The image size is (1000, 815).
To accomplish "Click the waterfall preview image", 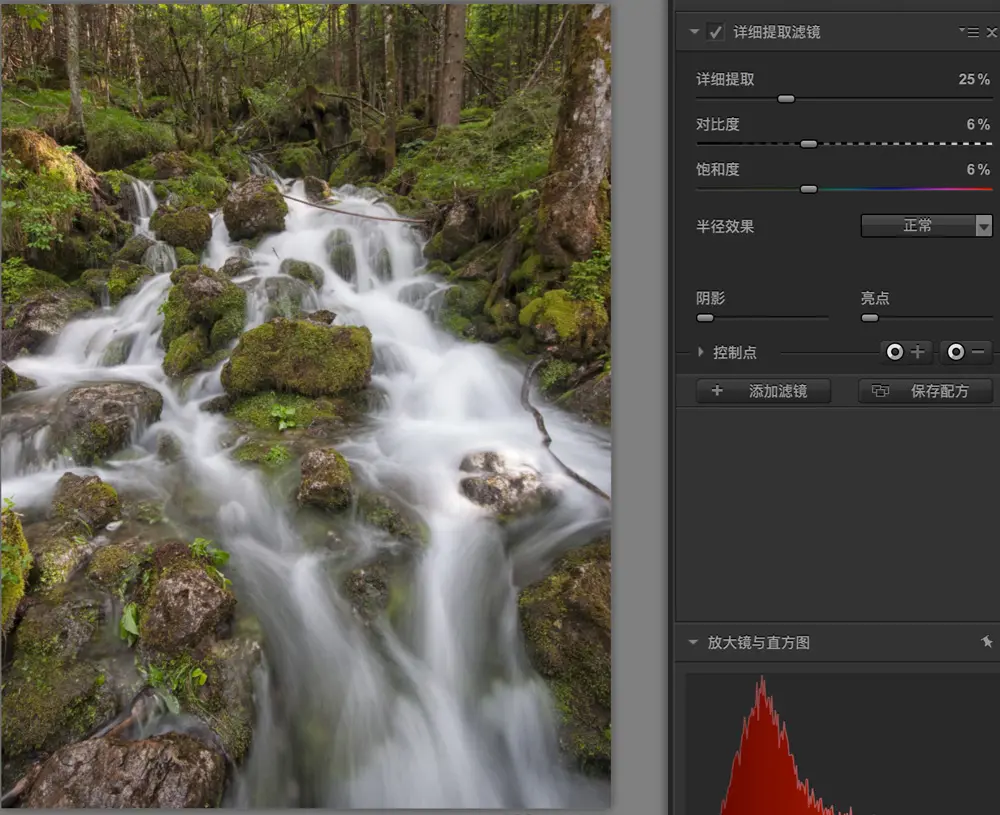I will (305, 406).
